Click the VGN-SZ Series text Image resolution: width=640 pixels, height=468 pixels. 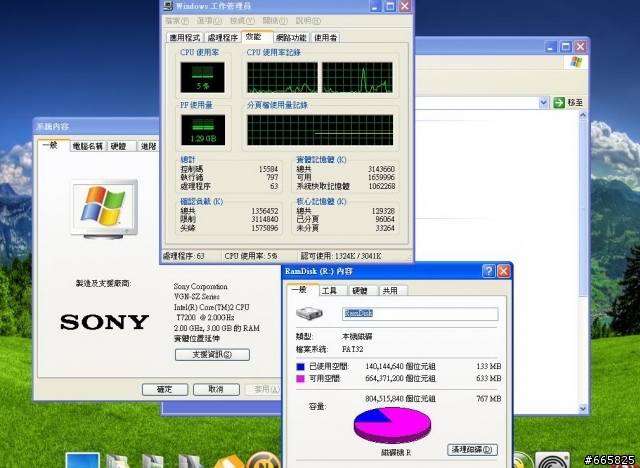click(x=197, y=297)
